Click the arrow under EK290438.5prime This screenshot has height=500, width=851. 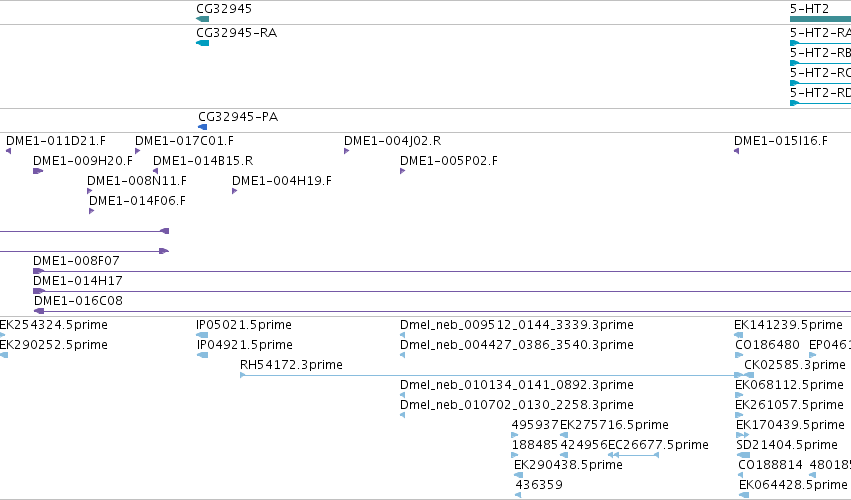click(518, 475)
